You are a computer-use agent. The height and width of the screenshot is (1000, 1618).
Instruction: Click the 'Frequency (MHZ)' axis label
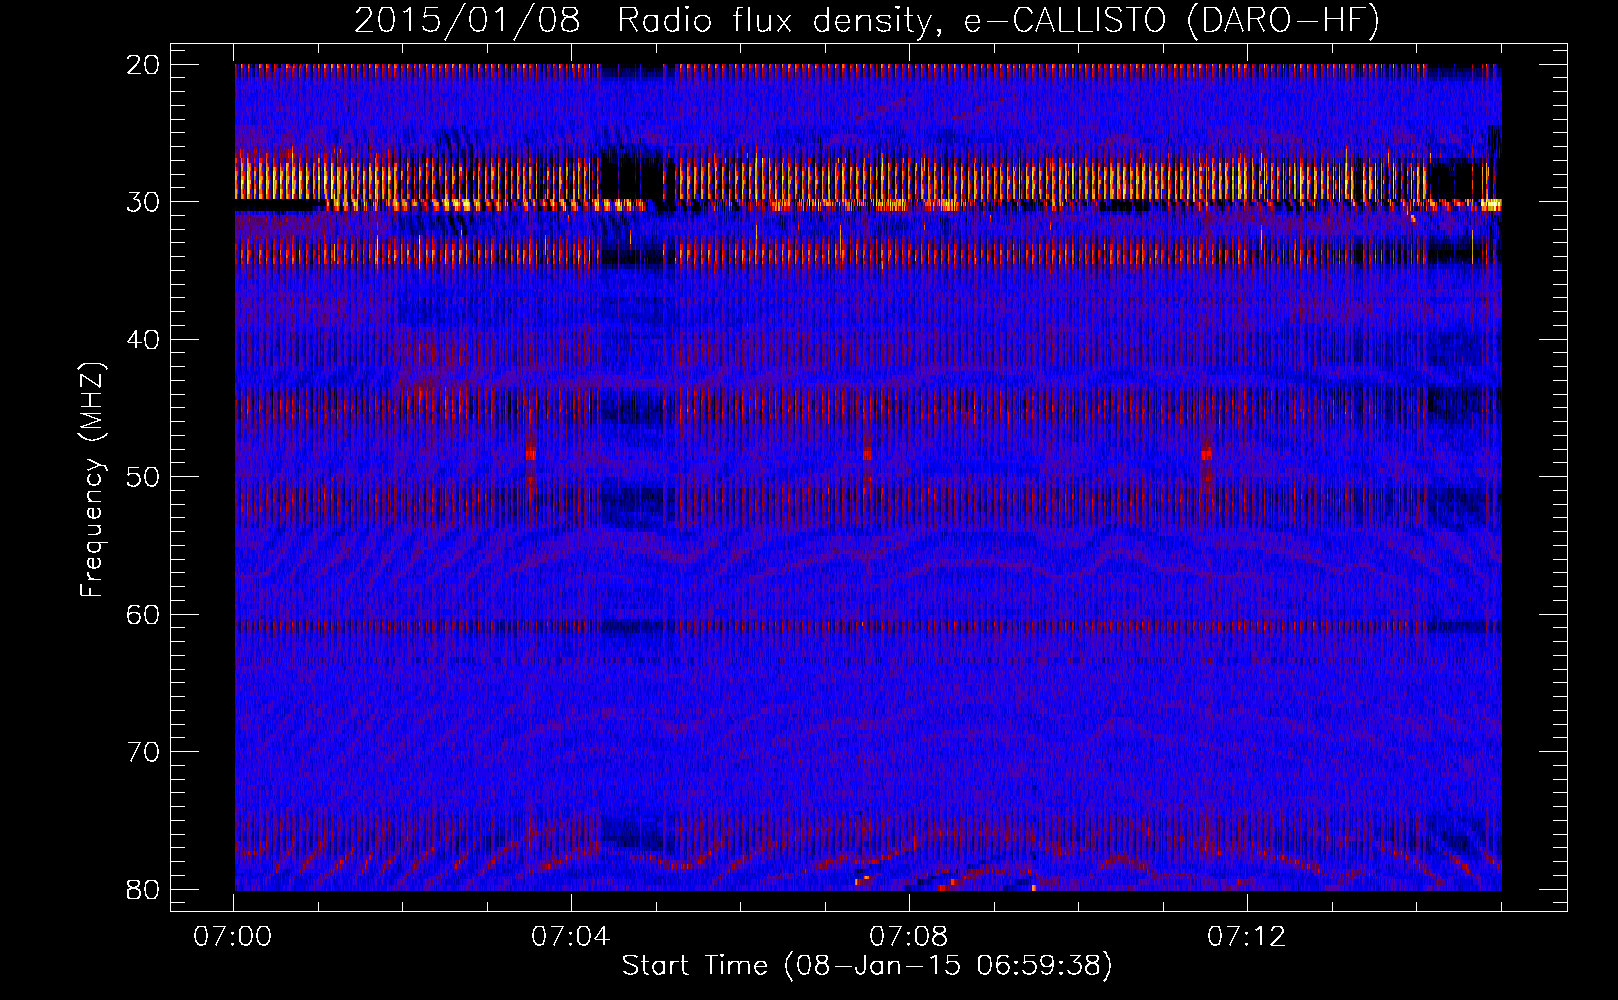tap(92, 480)
